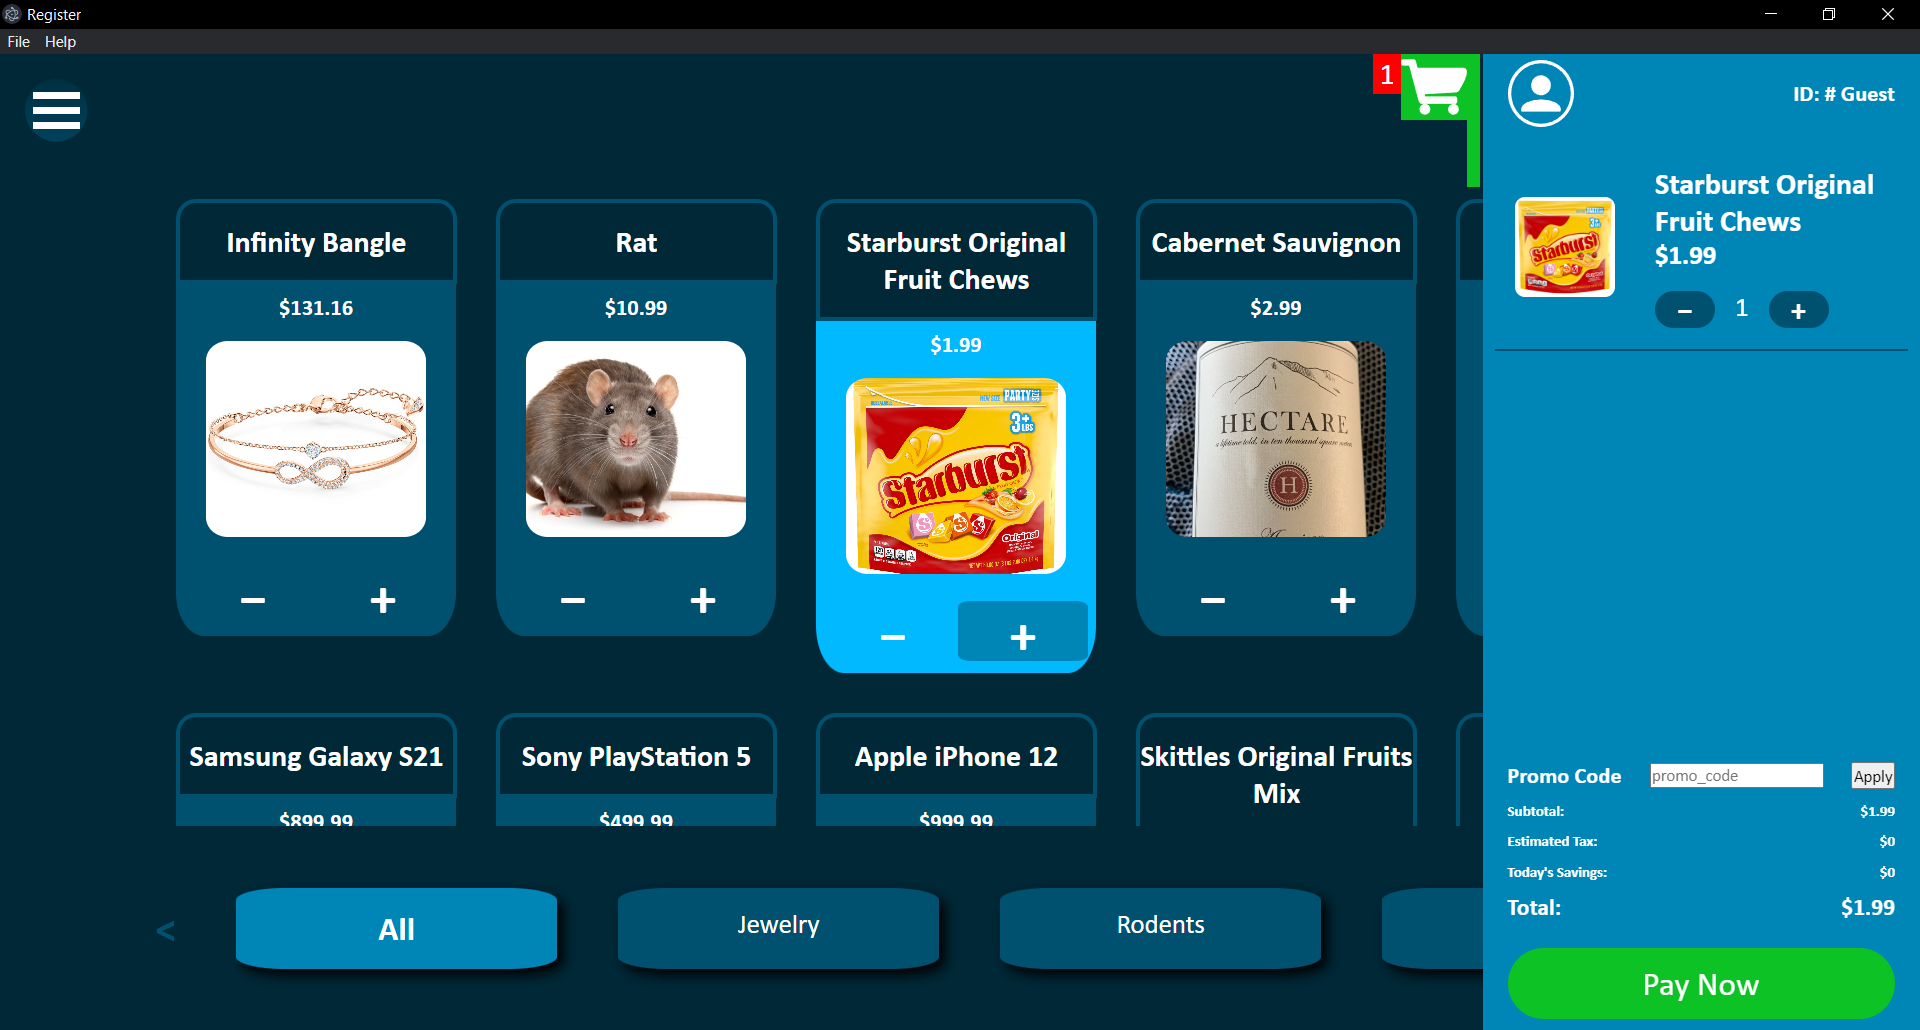Click the Pay Now button
Screen dimensions: 1920x1030
(1700, 984)
